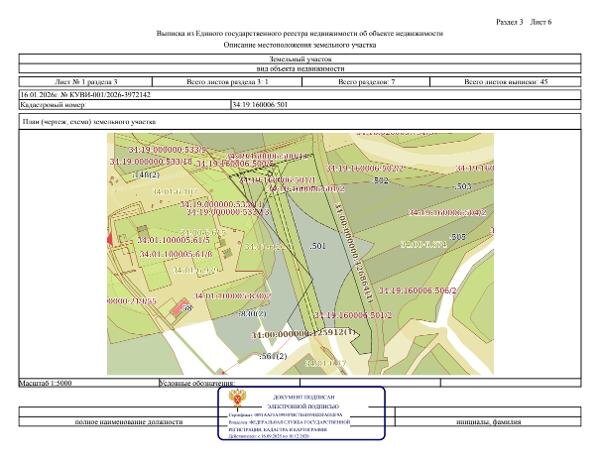Click the map label '34:19:160006:506/2'
Viewport: 600px width, 464px height.
418,291
